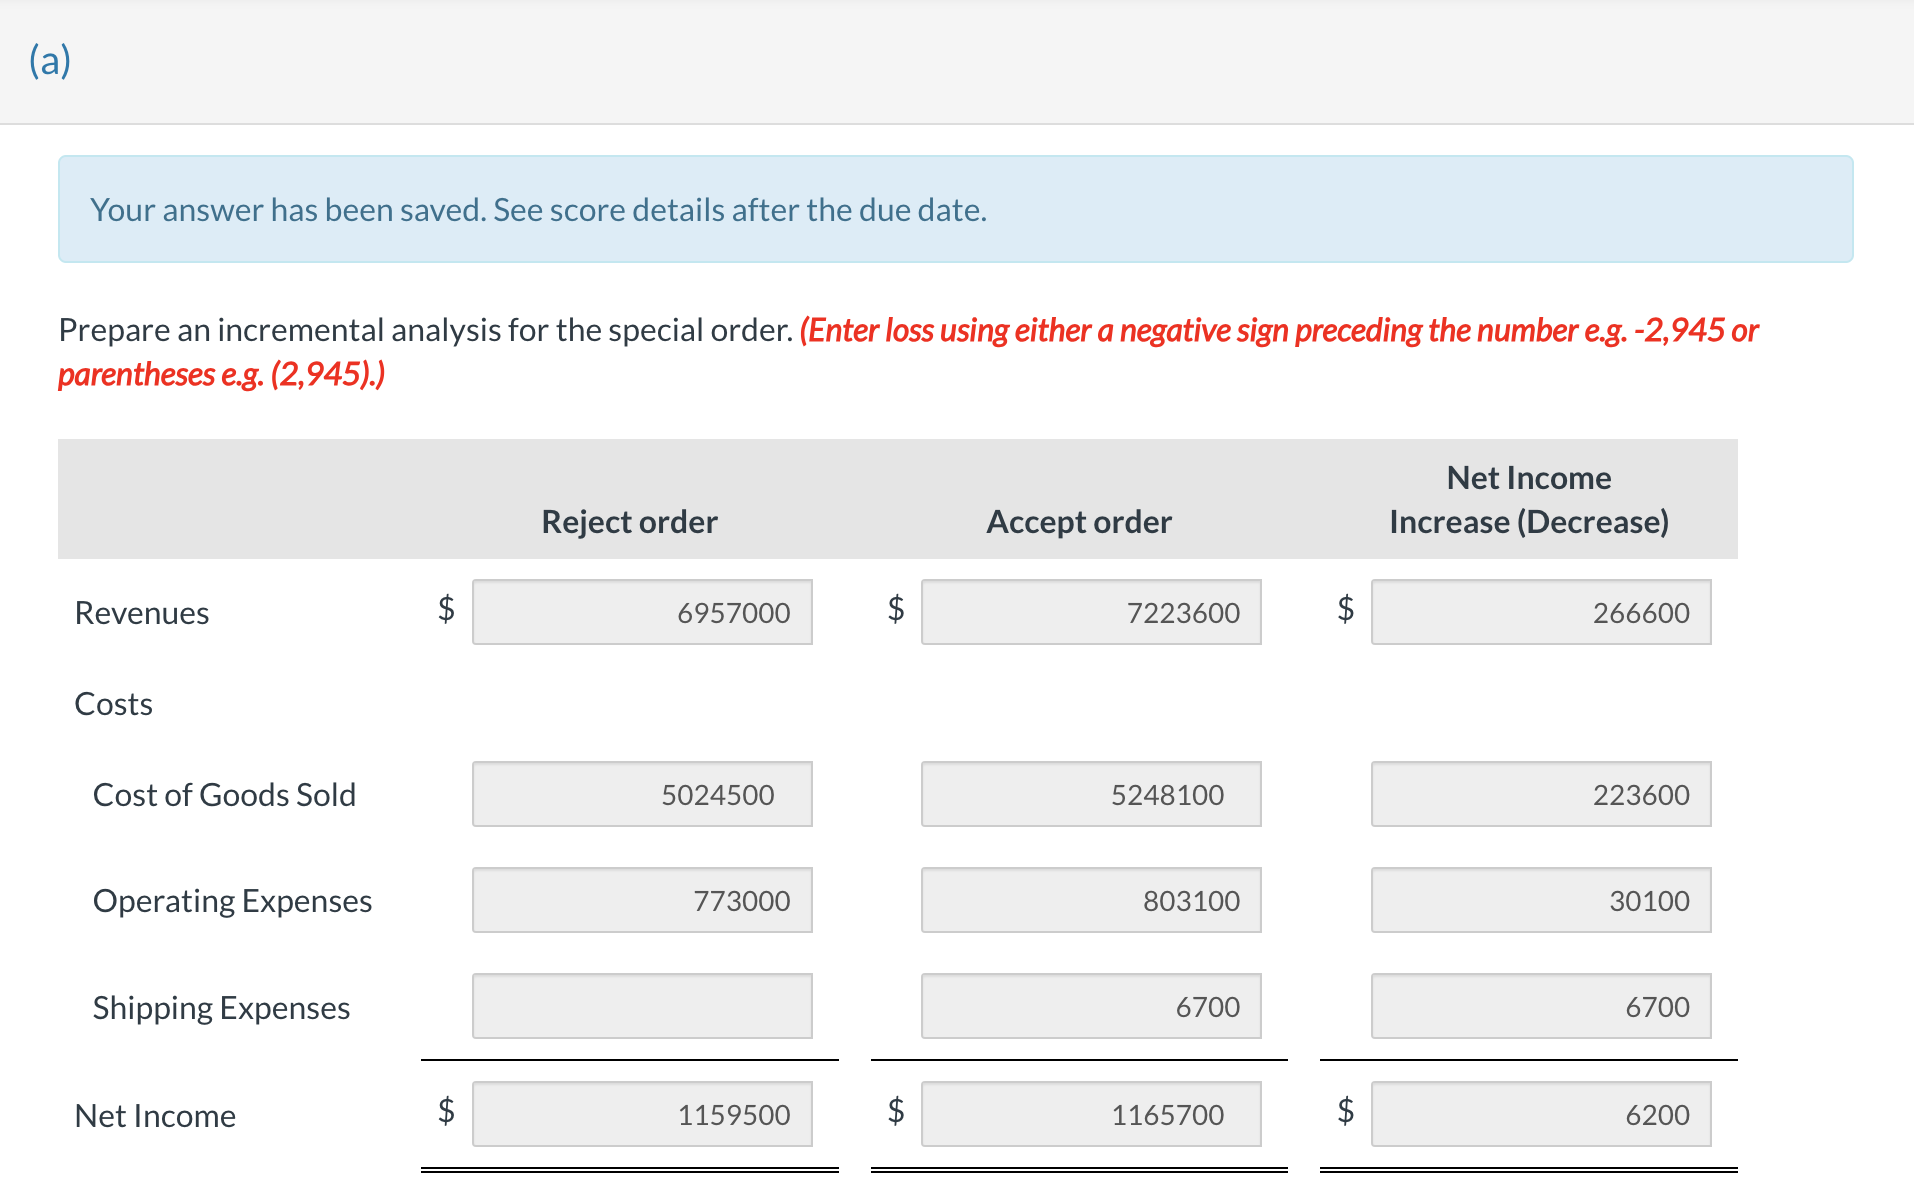Focus Operating Expenses Accept order field 803100

pyautogui.click(x=1091, y=900)
